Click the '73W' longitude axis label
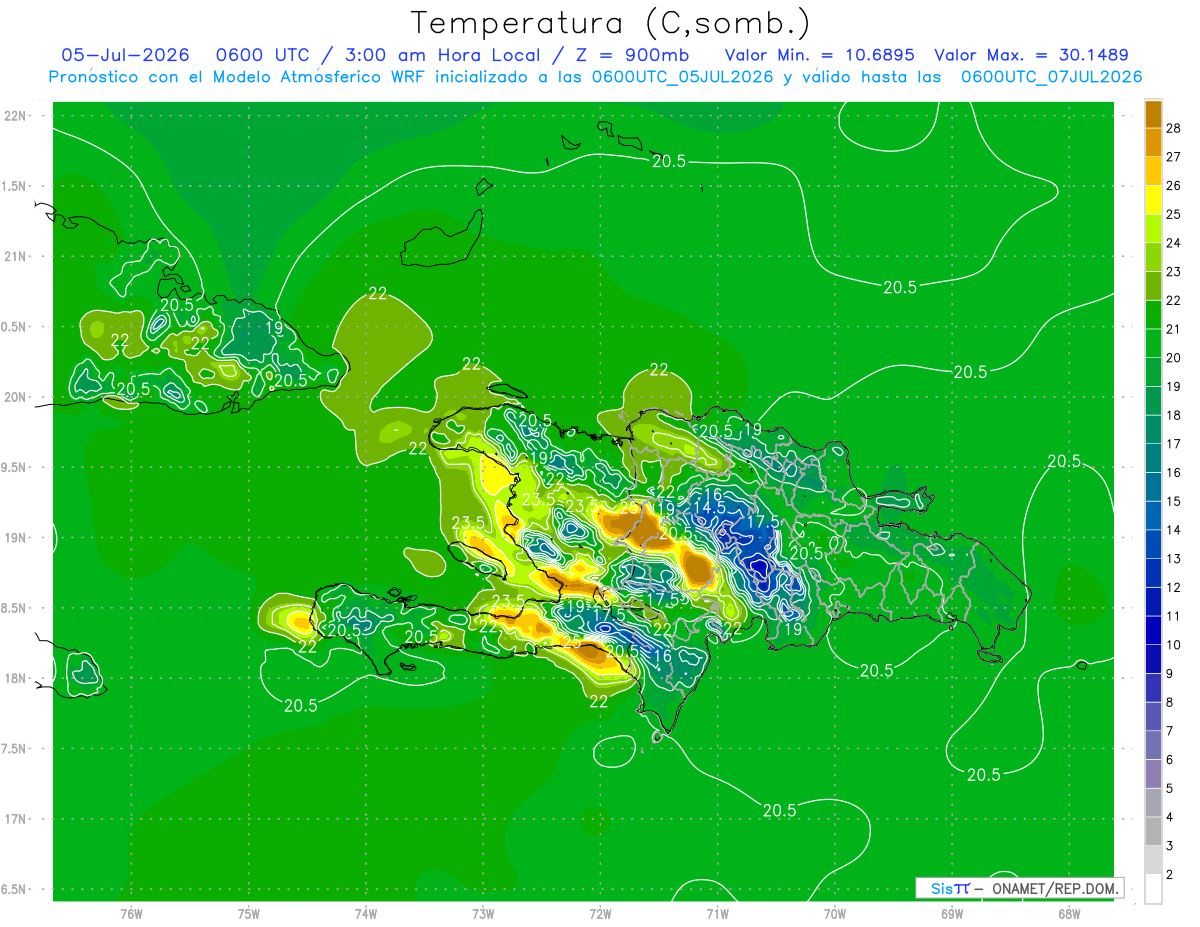The height and width of the screenshot is (927, 1200). pyautogui.click(x=483, y=914)
